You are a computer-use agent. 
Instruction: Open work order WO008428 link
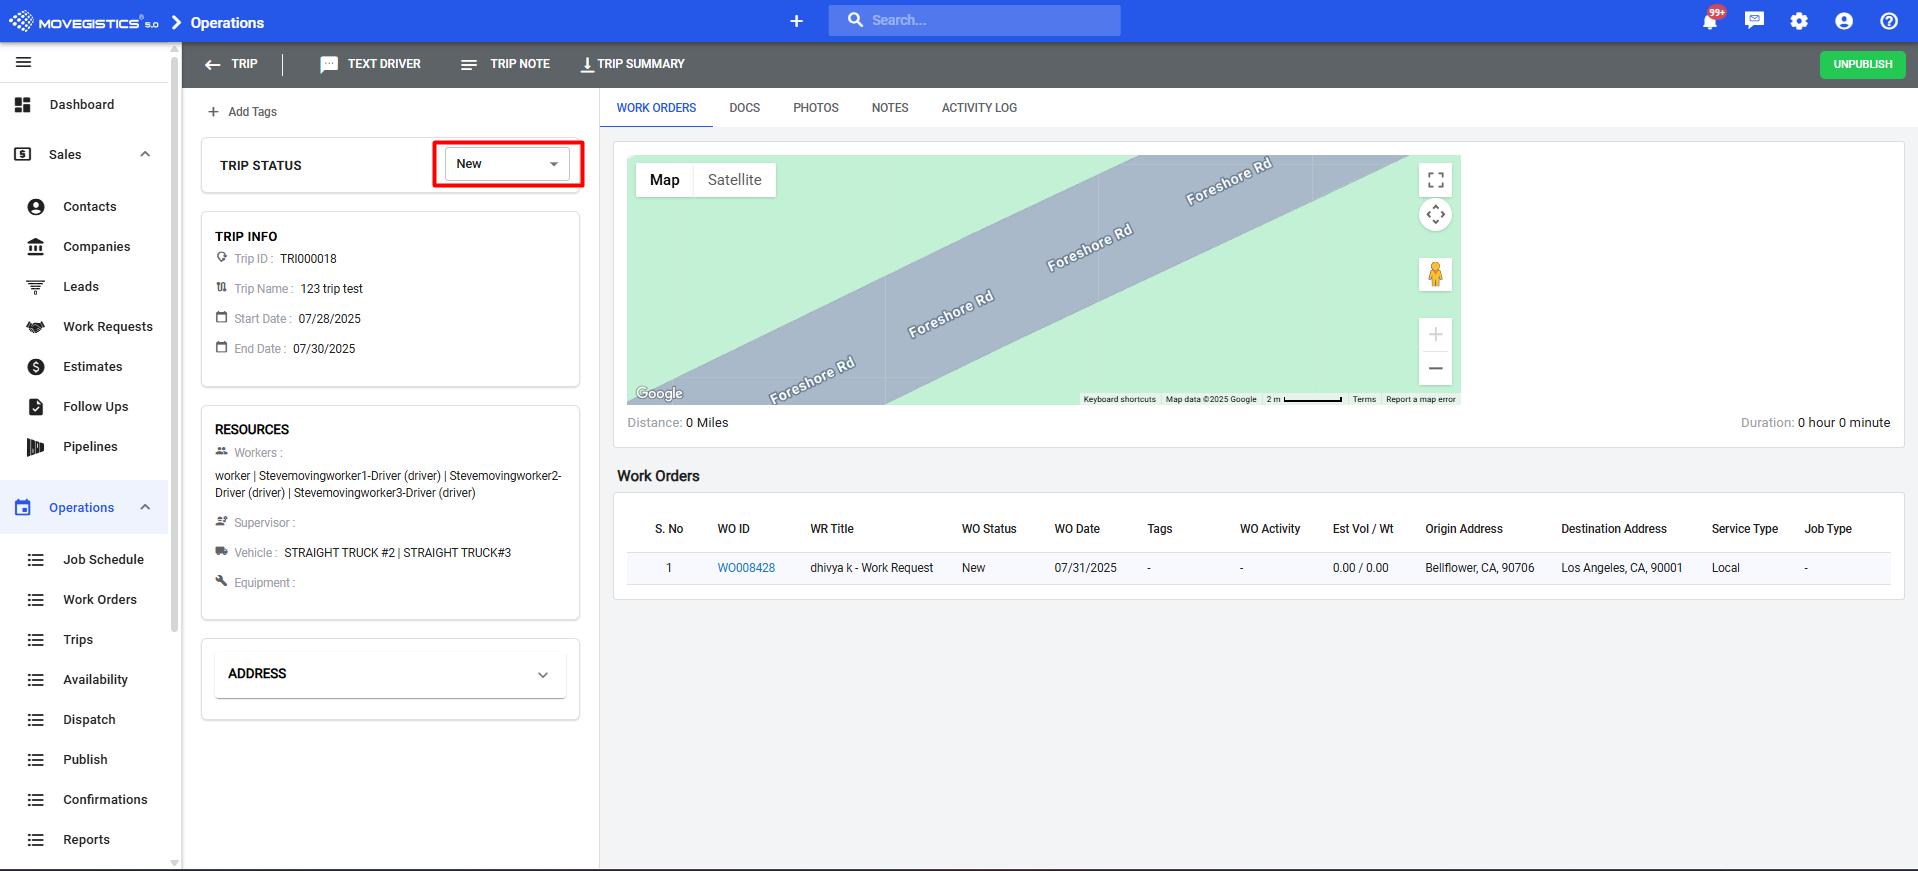tap(746, 568)
